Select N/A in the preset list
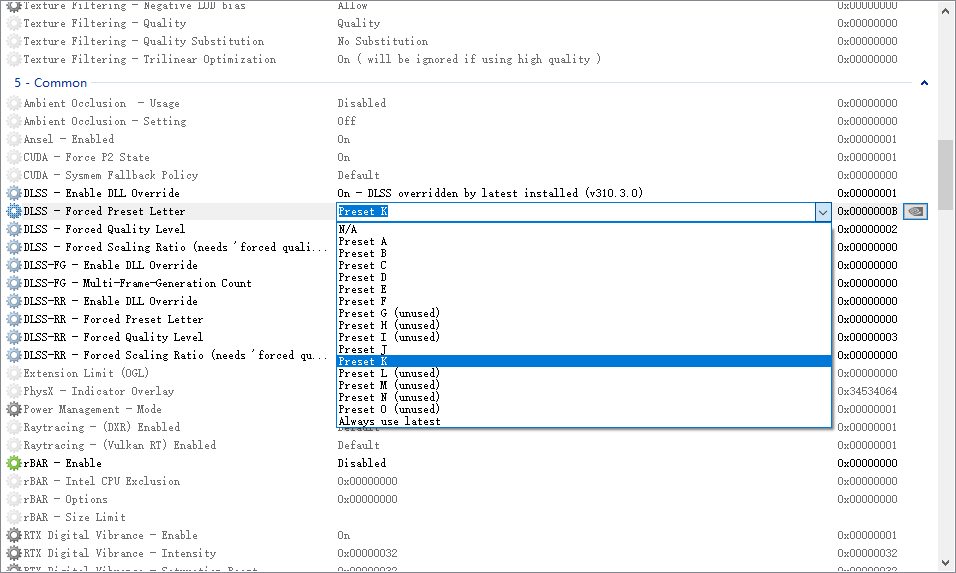Image resolution: width=956 pixels, height=573 pixels. 348,229
